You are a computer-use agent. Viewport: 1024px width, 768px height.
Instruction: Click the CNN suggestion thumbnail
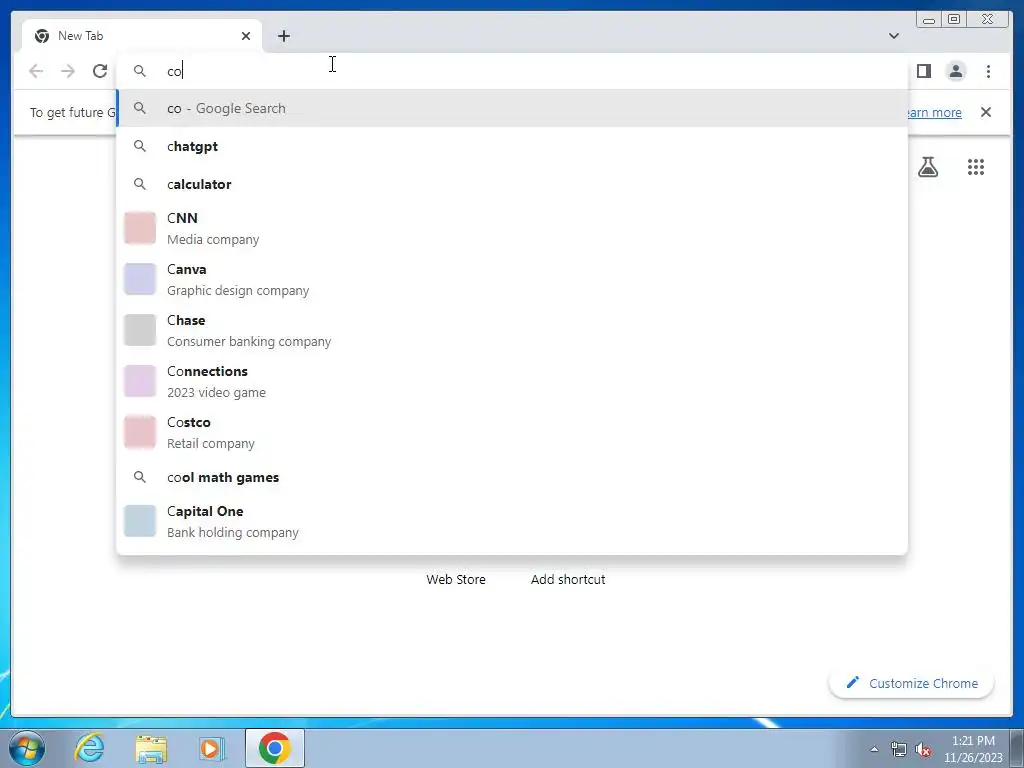[140, 228]
